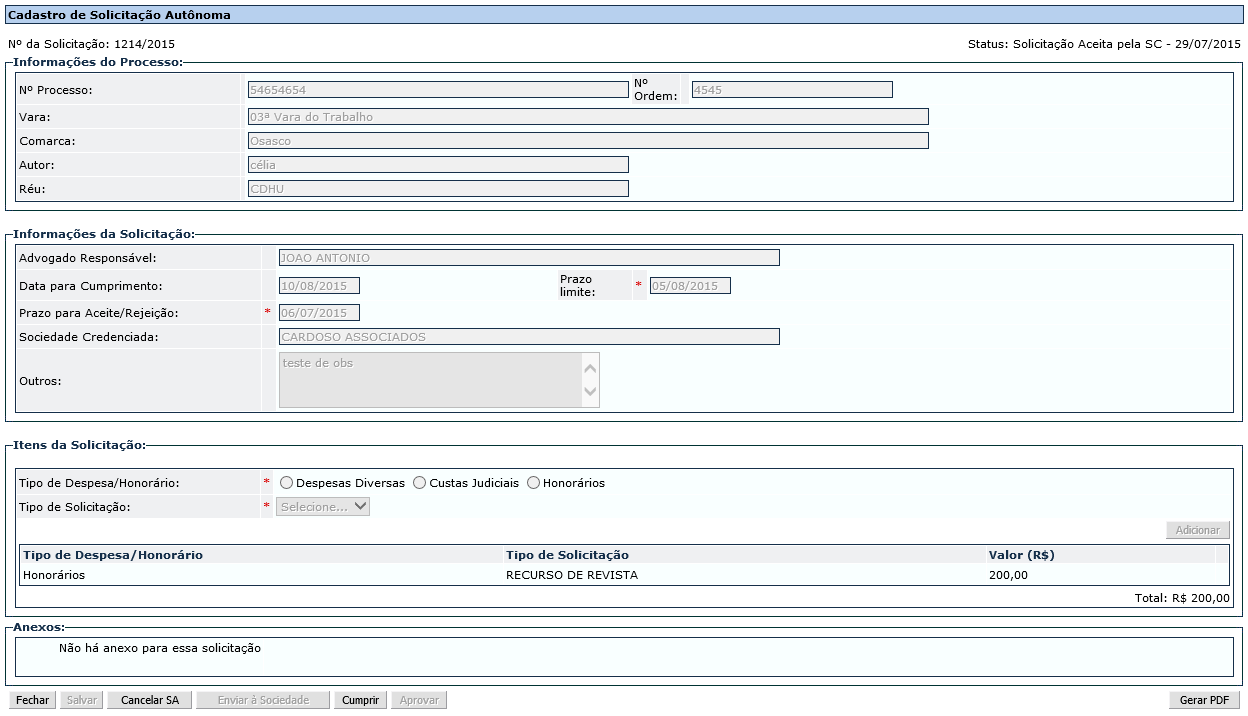The height and width of the screenshot is (716, 1248).
Task: Click the Vara input field
Action: (x=588, y=117)
